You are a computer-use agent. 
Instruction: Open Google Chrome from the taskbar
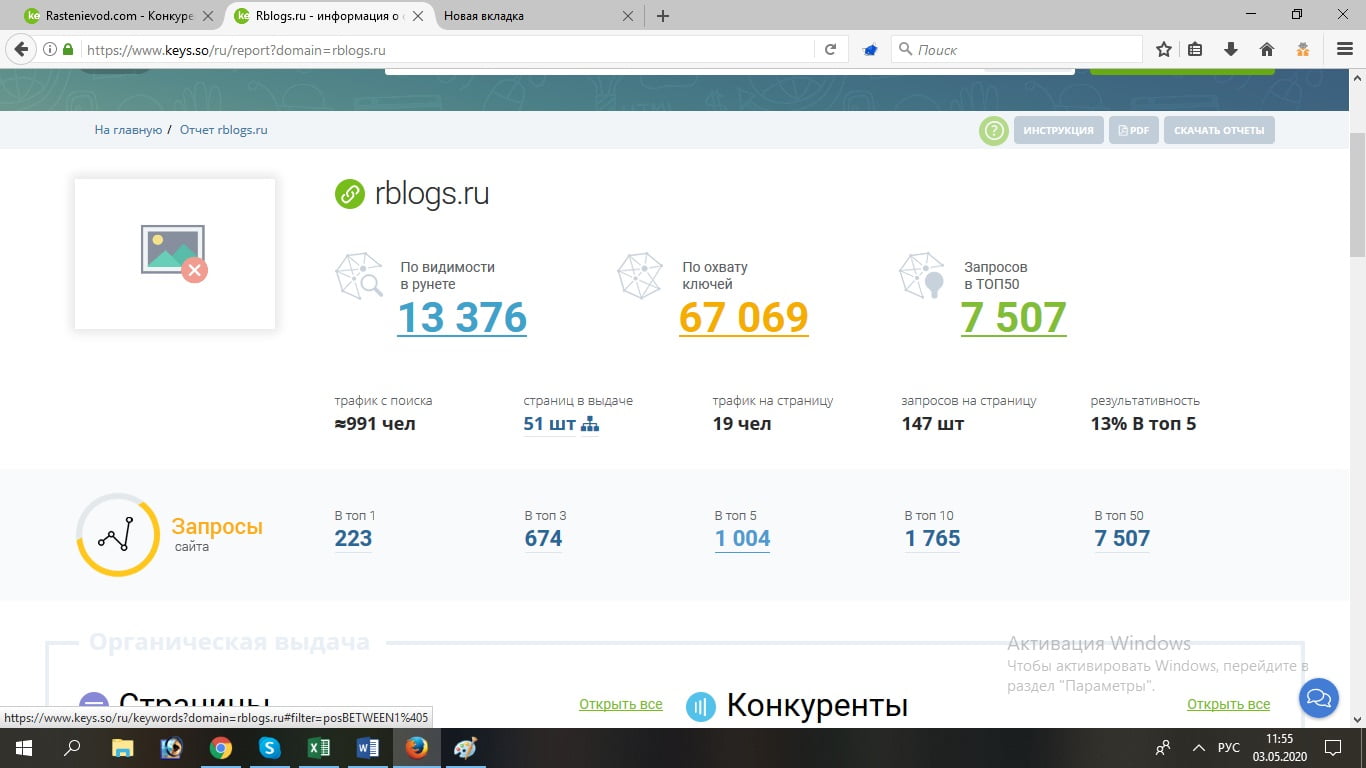220,747
